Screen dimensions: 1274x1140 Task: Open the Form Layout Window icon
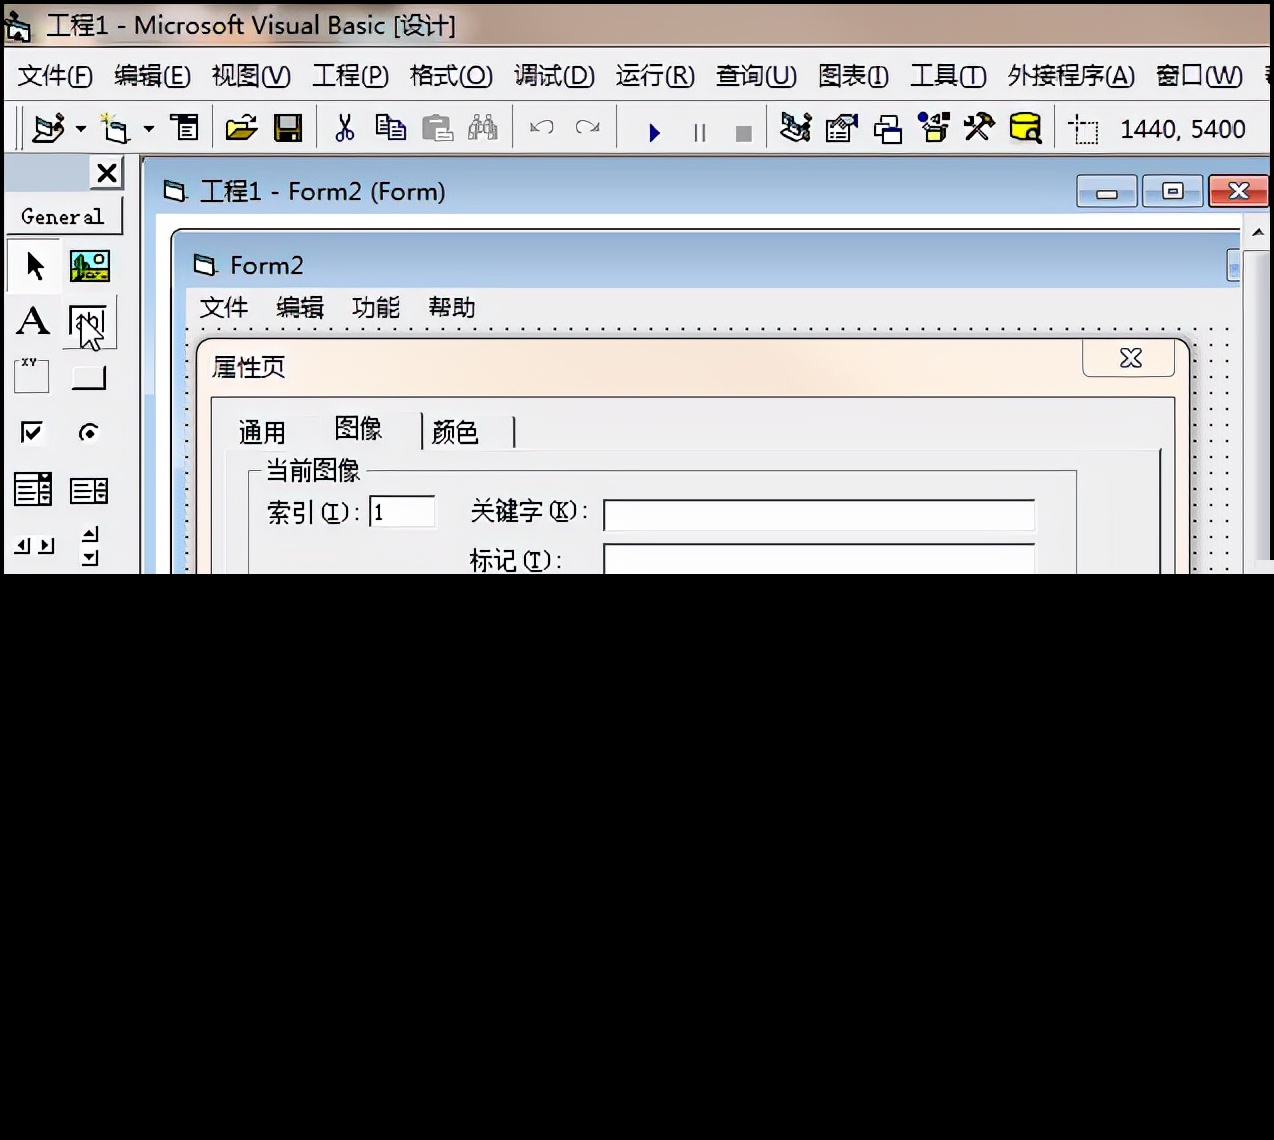point(888,129)
